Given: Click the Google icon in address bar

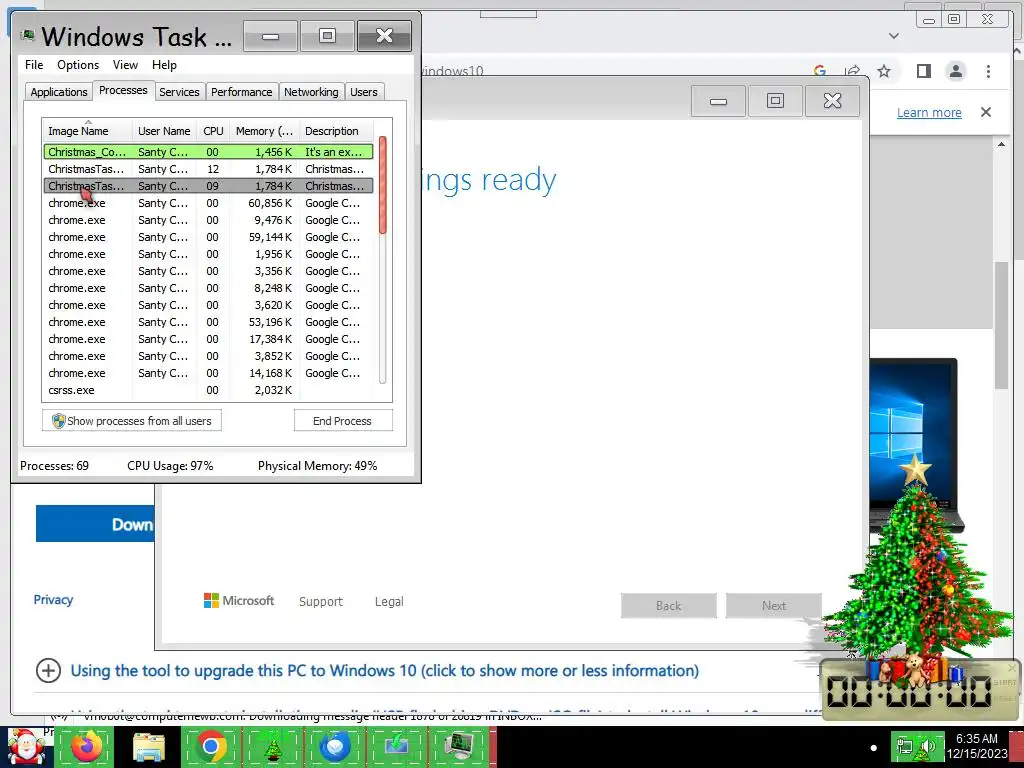Looking at the screenshot, I should (820, 71).
